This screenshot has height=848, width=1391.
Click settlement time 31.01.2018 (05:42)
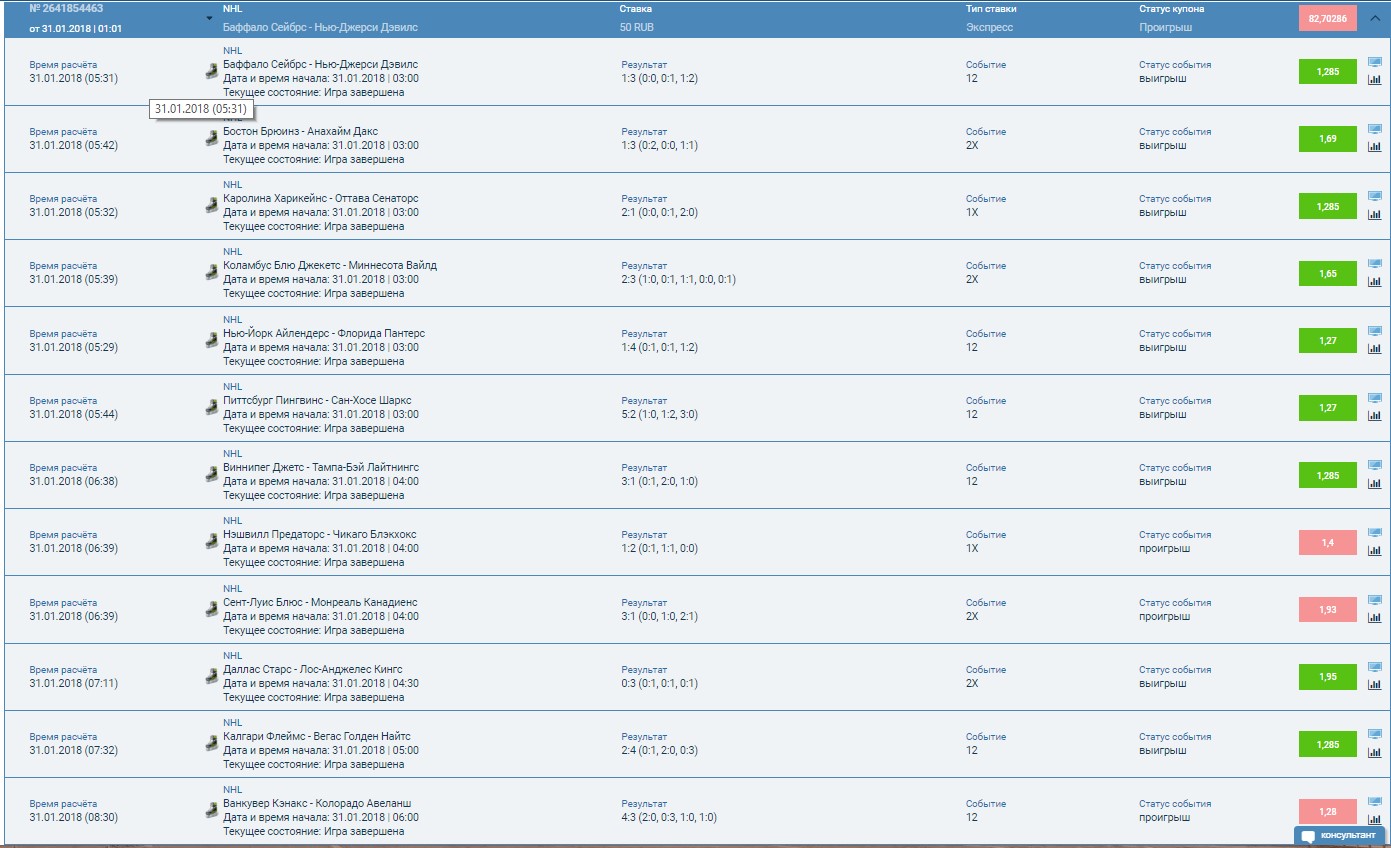[x=73, y=145]
